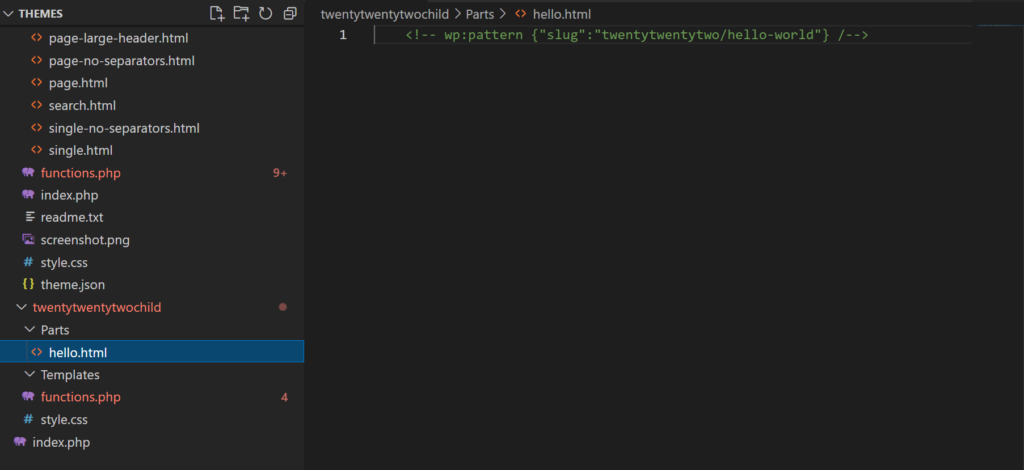Refresh the Explorer file tree
The width and height of the screenshot is (1024, 470).
[x=265, y=14]
